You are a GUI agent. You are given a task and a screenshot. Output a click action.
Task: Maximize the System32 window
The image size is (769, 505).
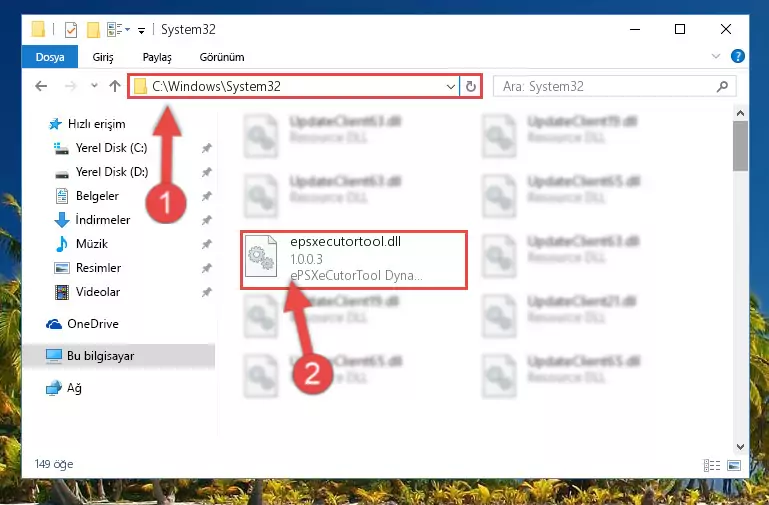click(680, 29)
